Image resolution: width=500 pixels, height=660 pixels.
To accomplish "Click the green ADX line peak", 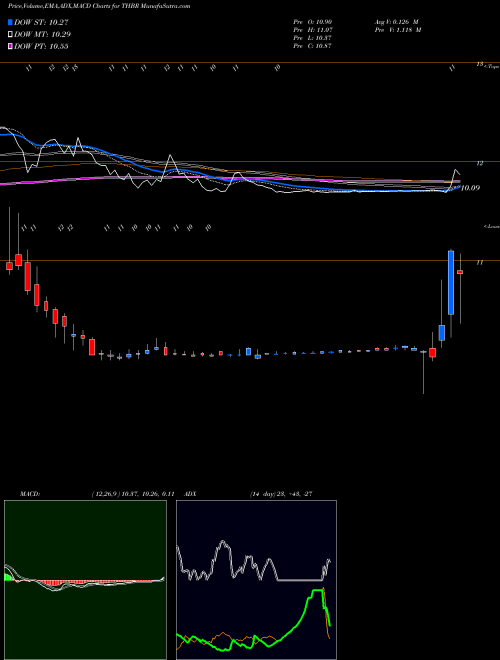I will 318,591.
